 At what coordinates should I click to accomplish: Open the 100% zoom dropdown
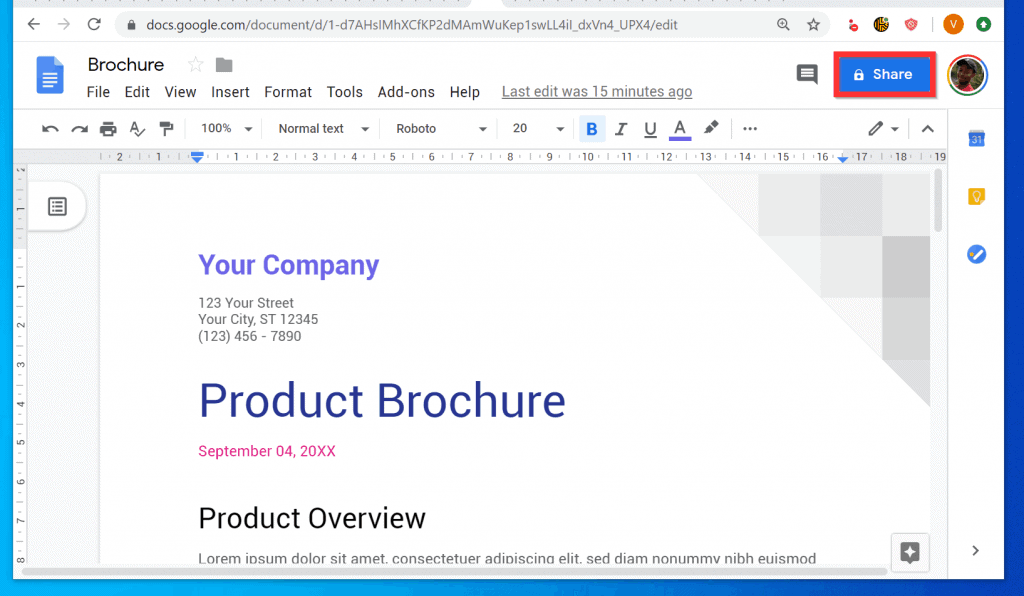226,129
